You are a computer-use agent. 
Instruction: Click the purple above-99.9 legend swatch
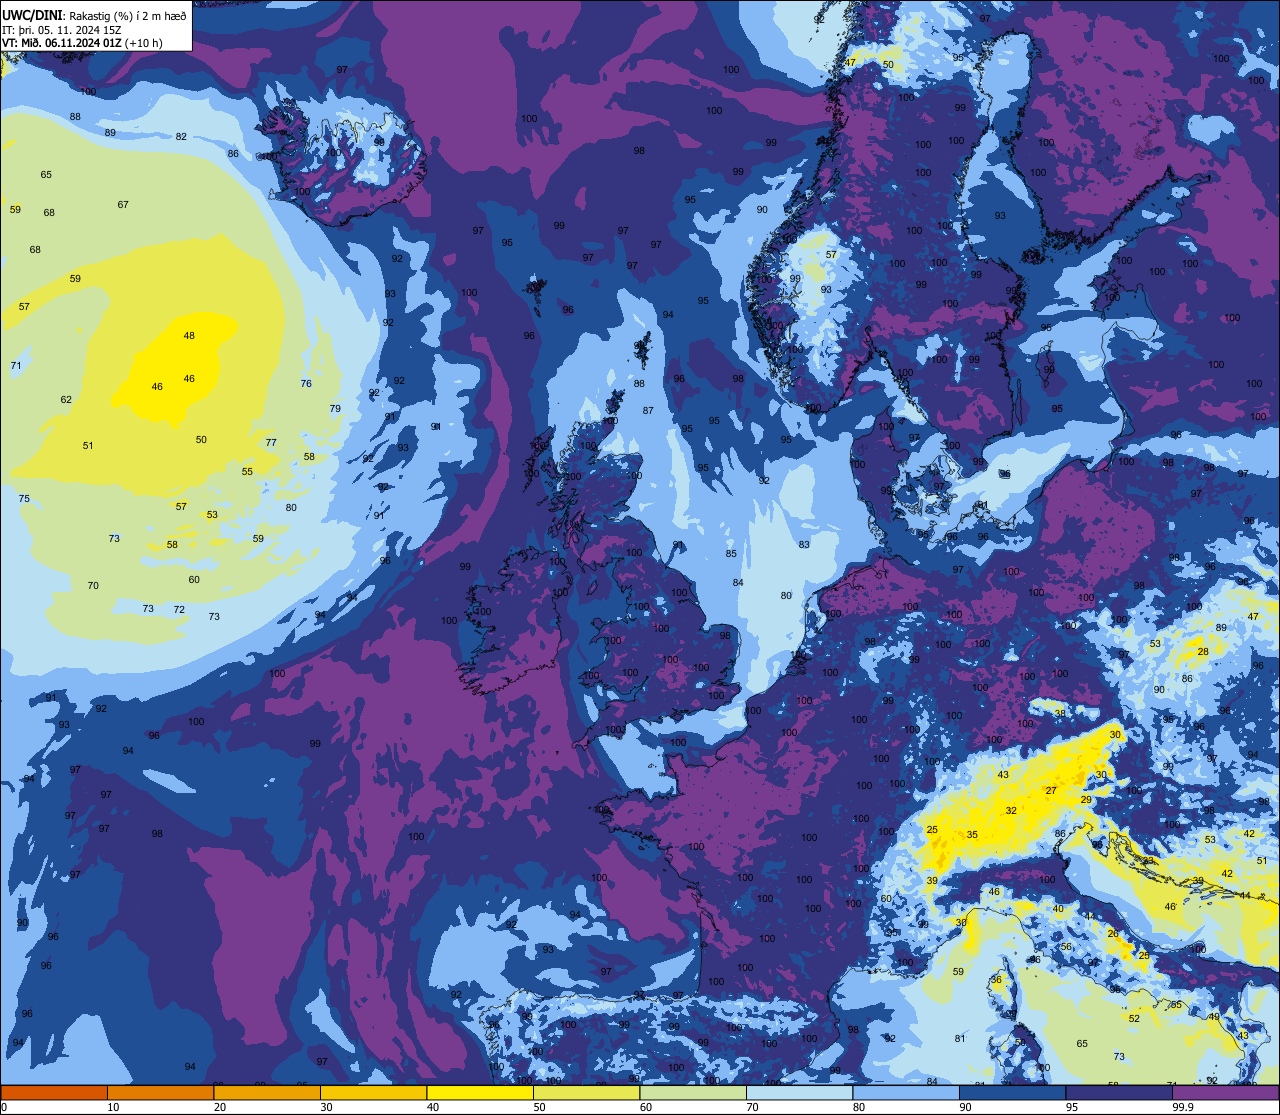coord(1226,1092)
